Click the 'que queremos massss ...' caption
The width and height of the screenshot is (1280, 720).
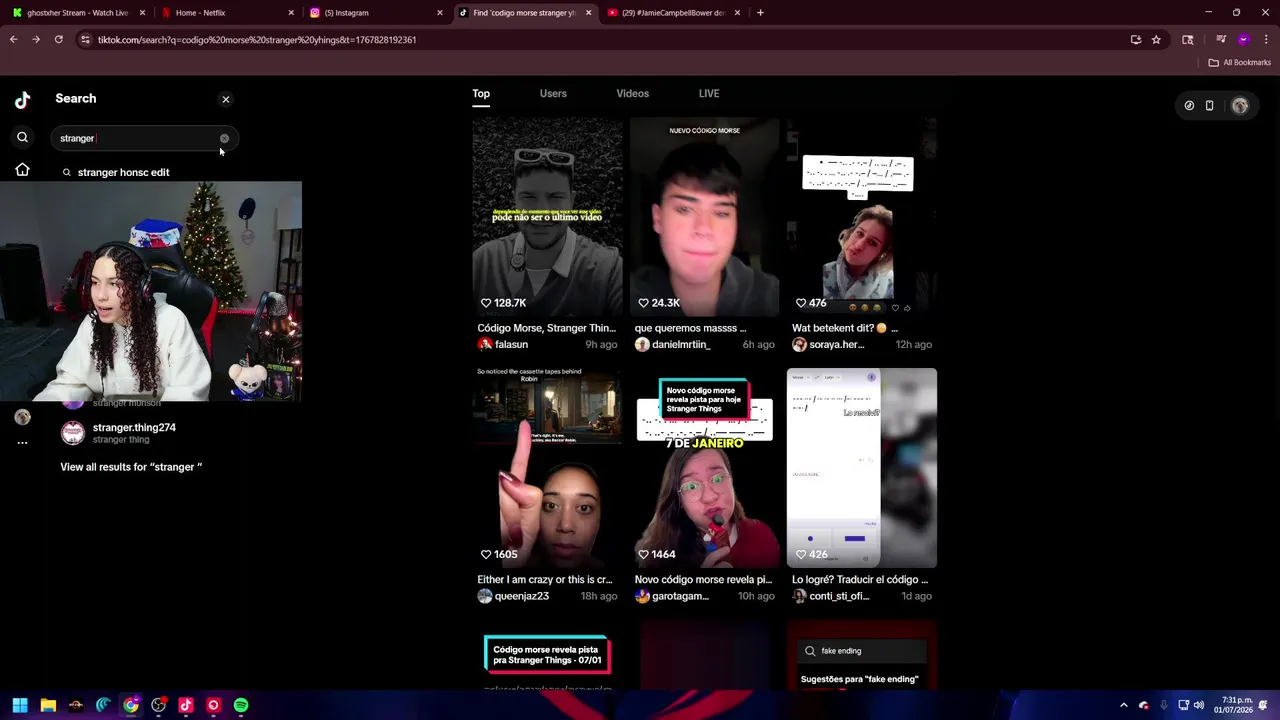pyautogui.click(x=690, y=328)
